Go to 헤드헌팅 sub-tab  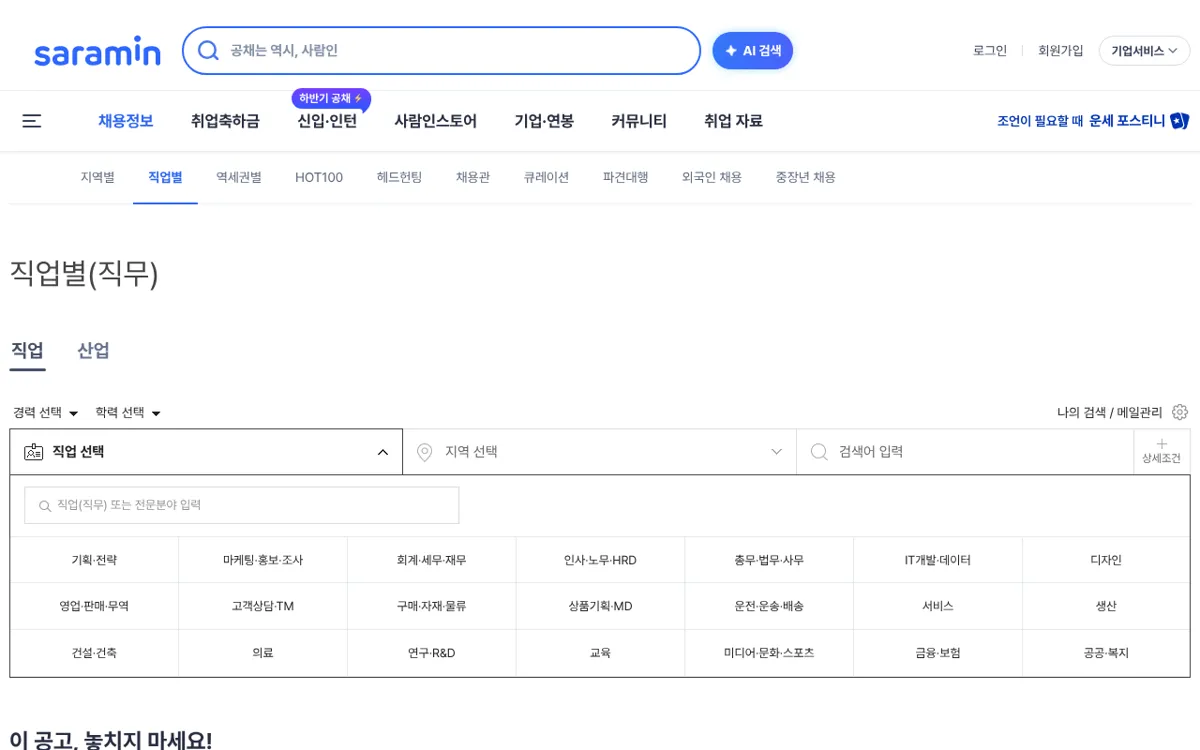point(400,177)
